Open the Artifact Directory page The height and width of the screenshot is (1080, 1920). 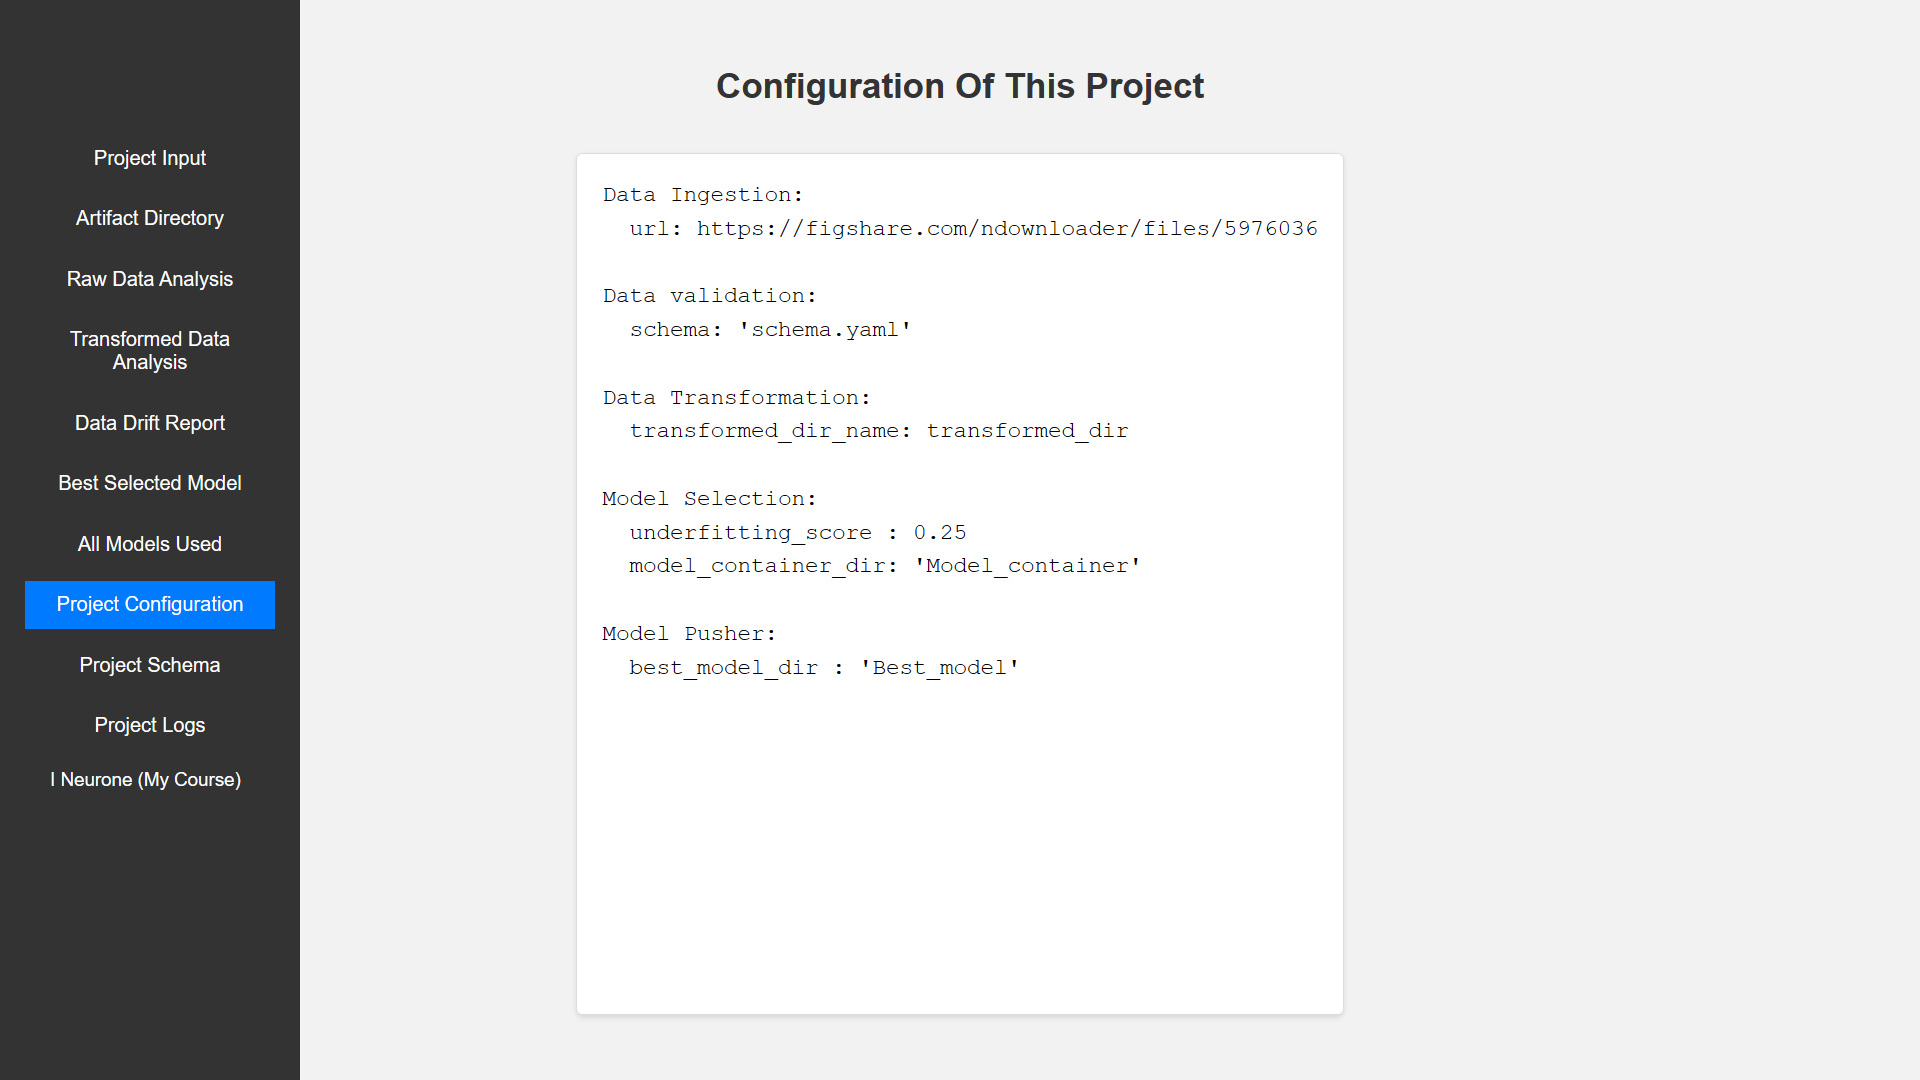[x=149, y=218]
